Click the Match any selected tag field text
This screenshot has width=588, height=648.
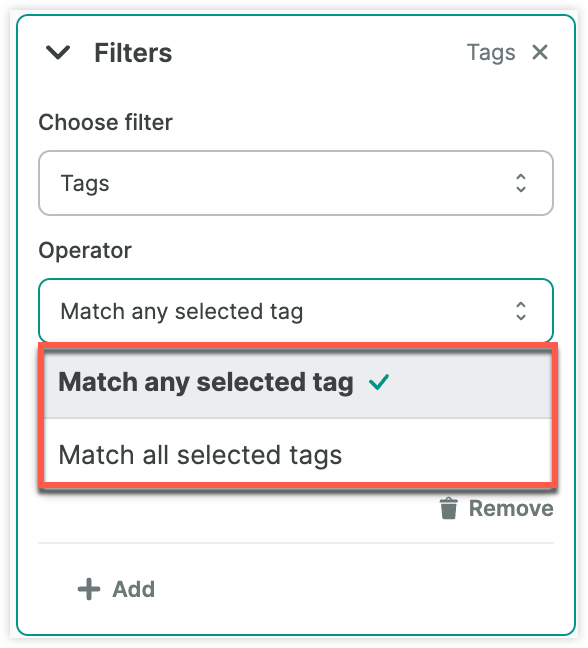182,312
